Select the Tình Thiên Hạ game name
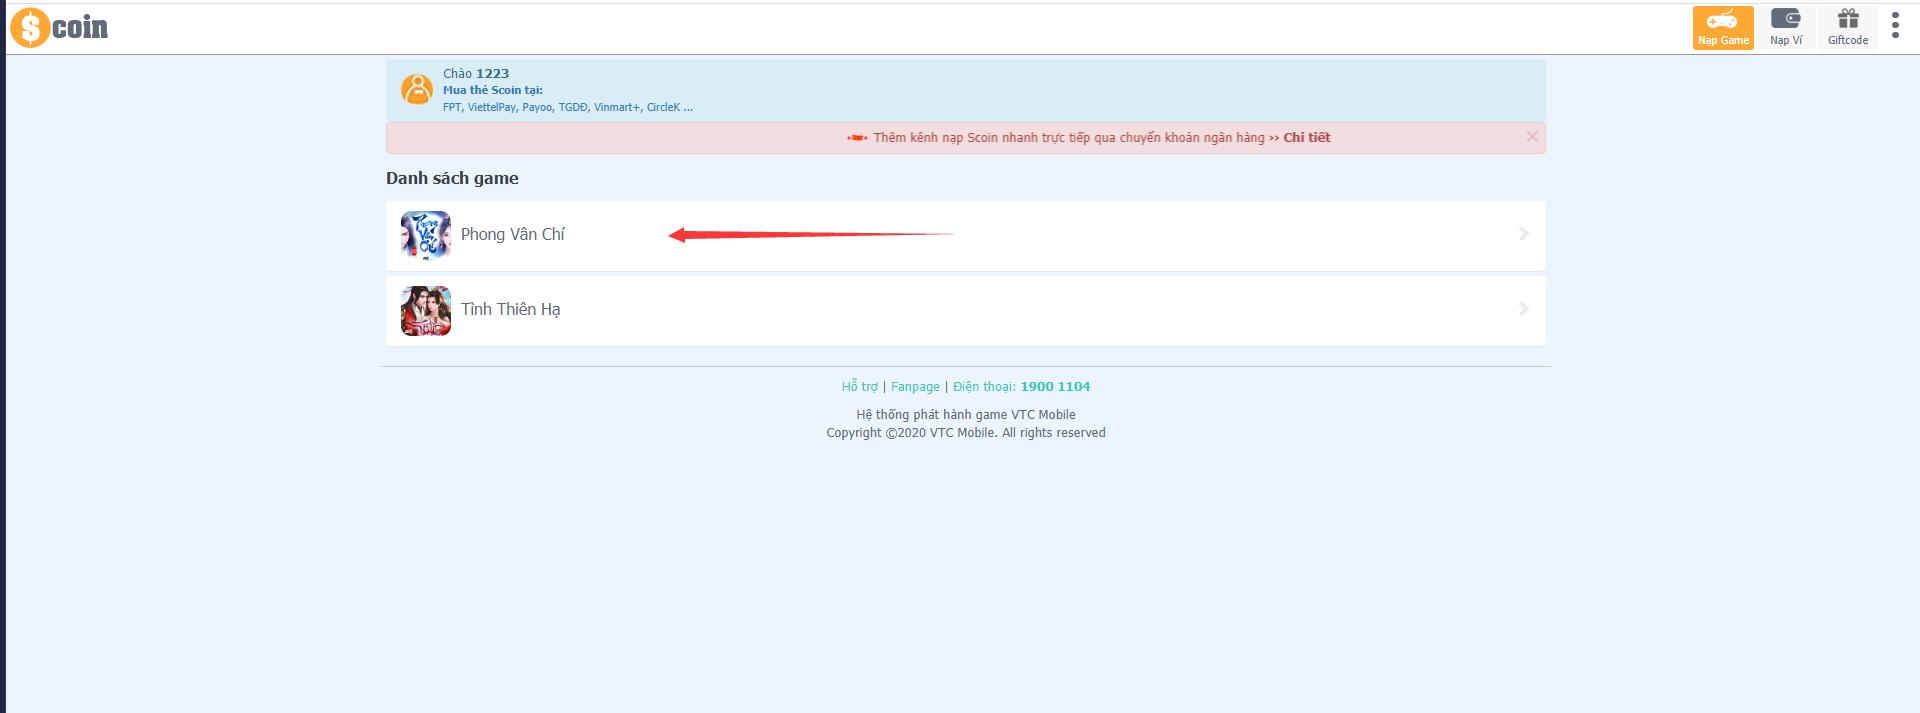Screen dimensions: 1920x713 pos(510,310)
